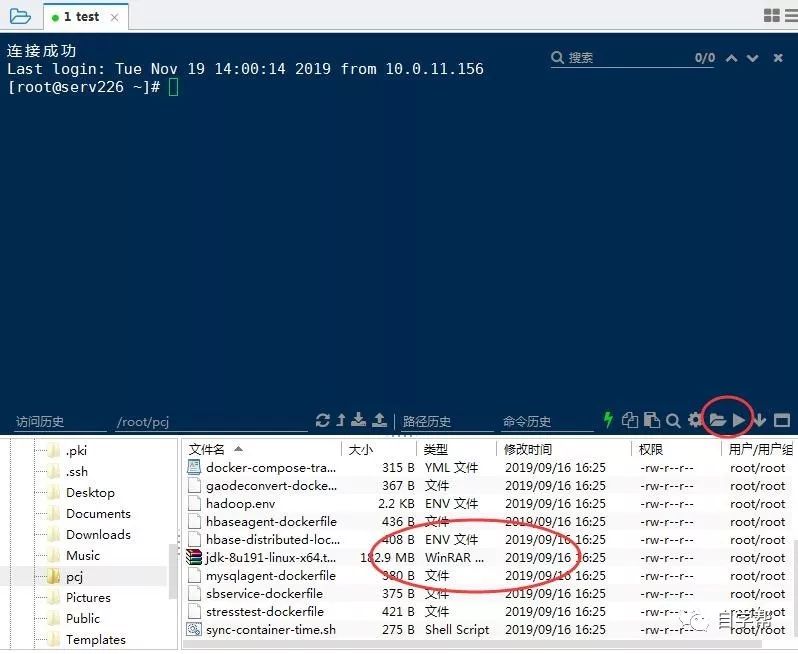Select file jdk-8u191-linux-x64.t...
This screenshot has height=654, width=798.
271,558
